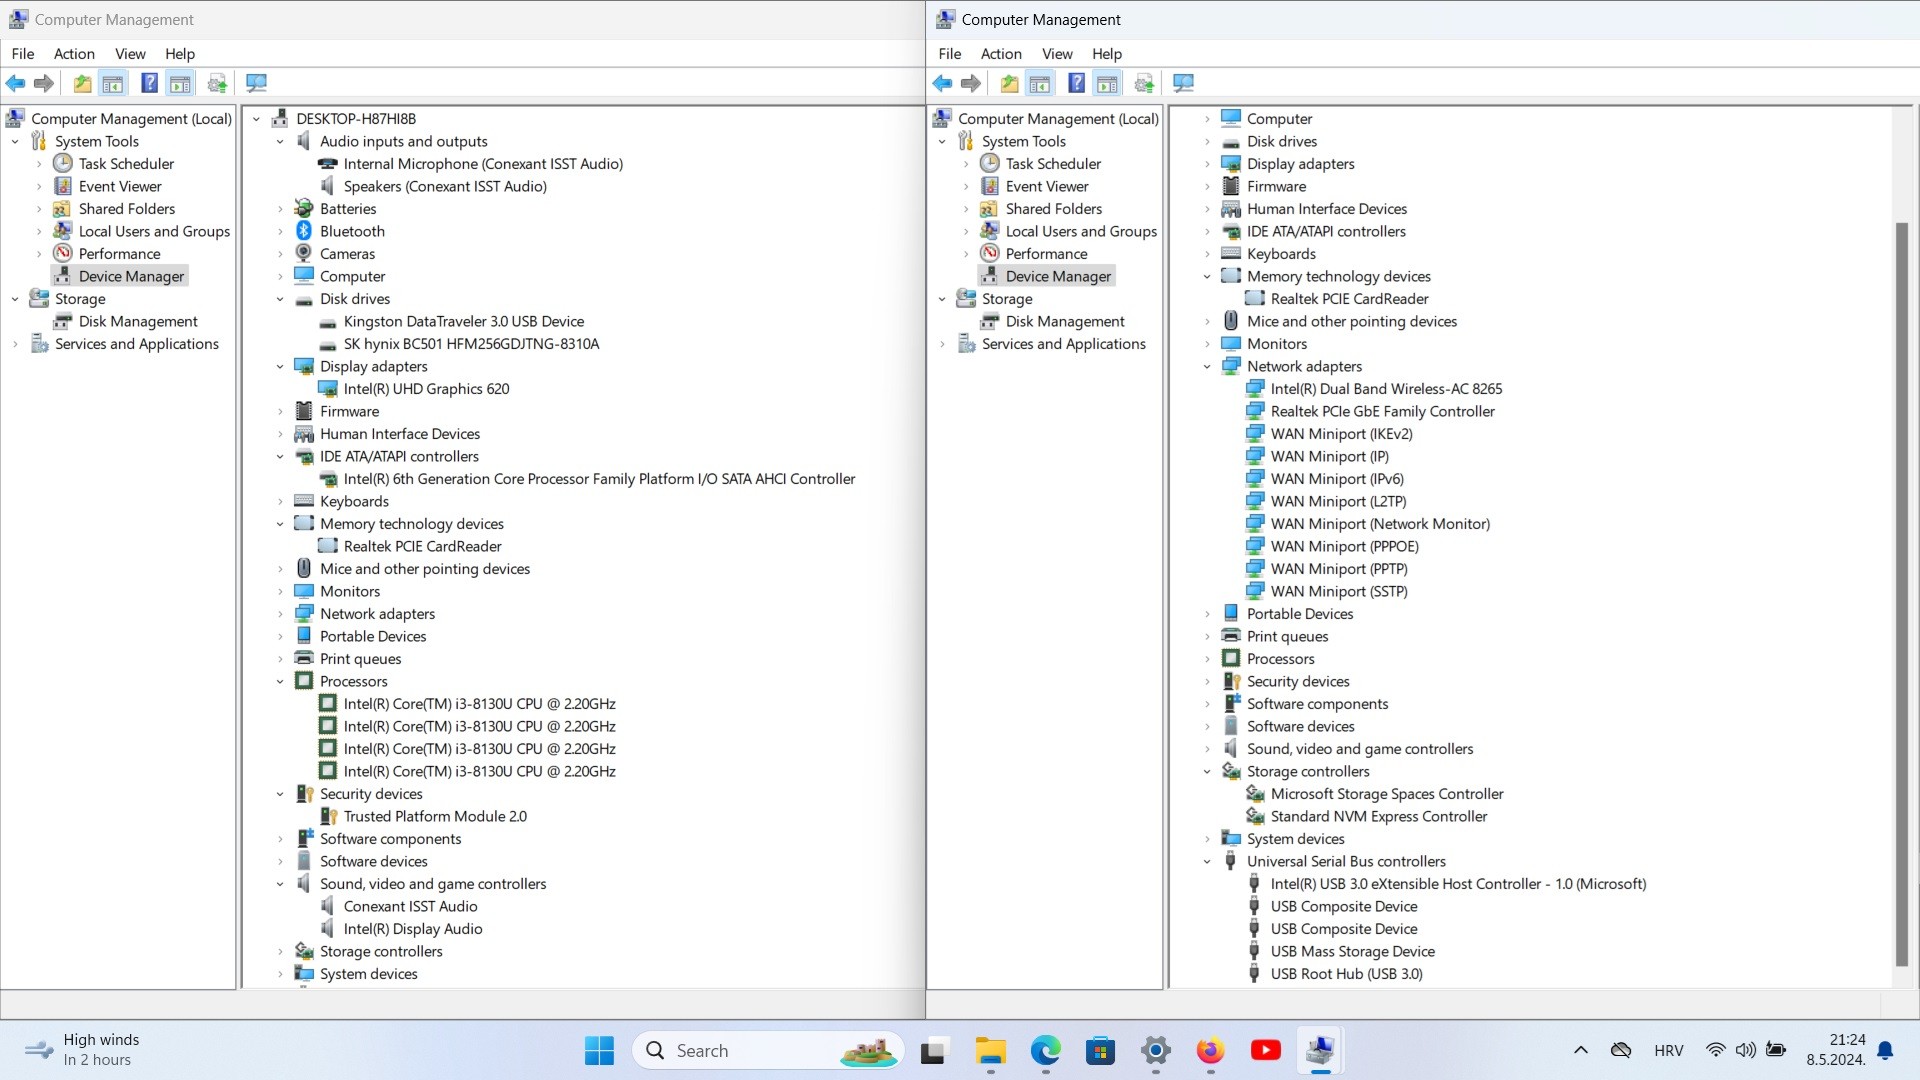Click right window vertical scrollbar
Image resolution: width=1920 pixels, height=1080 pixels.
[x=1902, y=594]
